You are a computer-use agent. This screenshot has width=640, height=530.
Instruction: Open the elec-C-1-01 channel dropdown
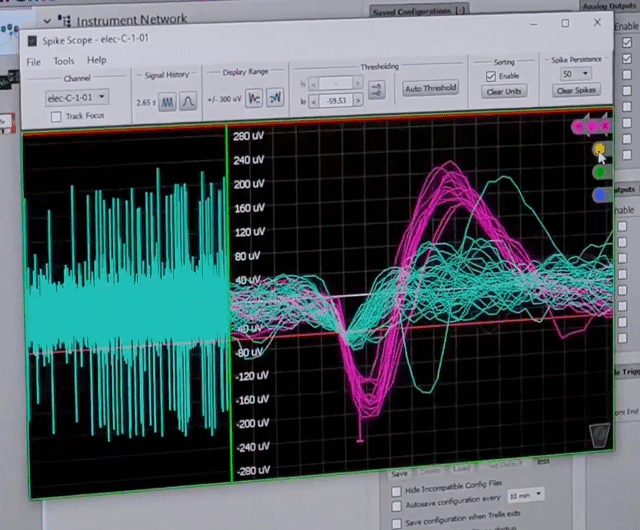pos(77,98)
